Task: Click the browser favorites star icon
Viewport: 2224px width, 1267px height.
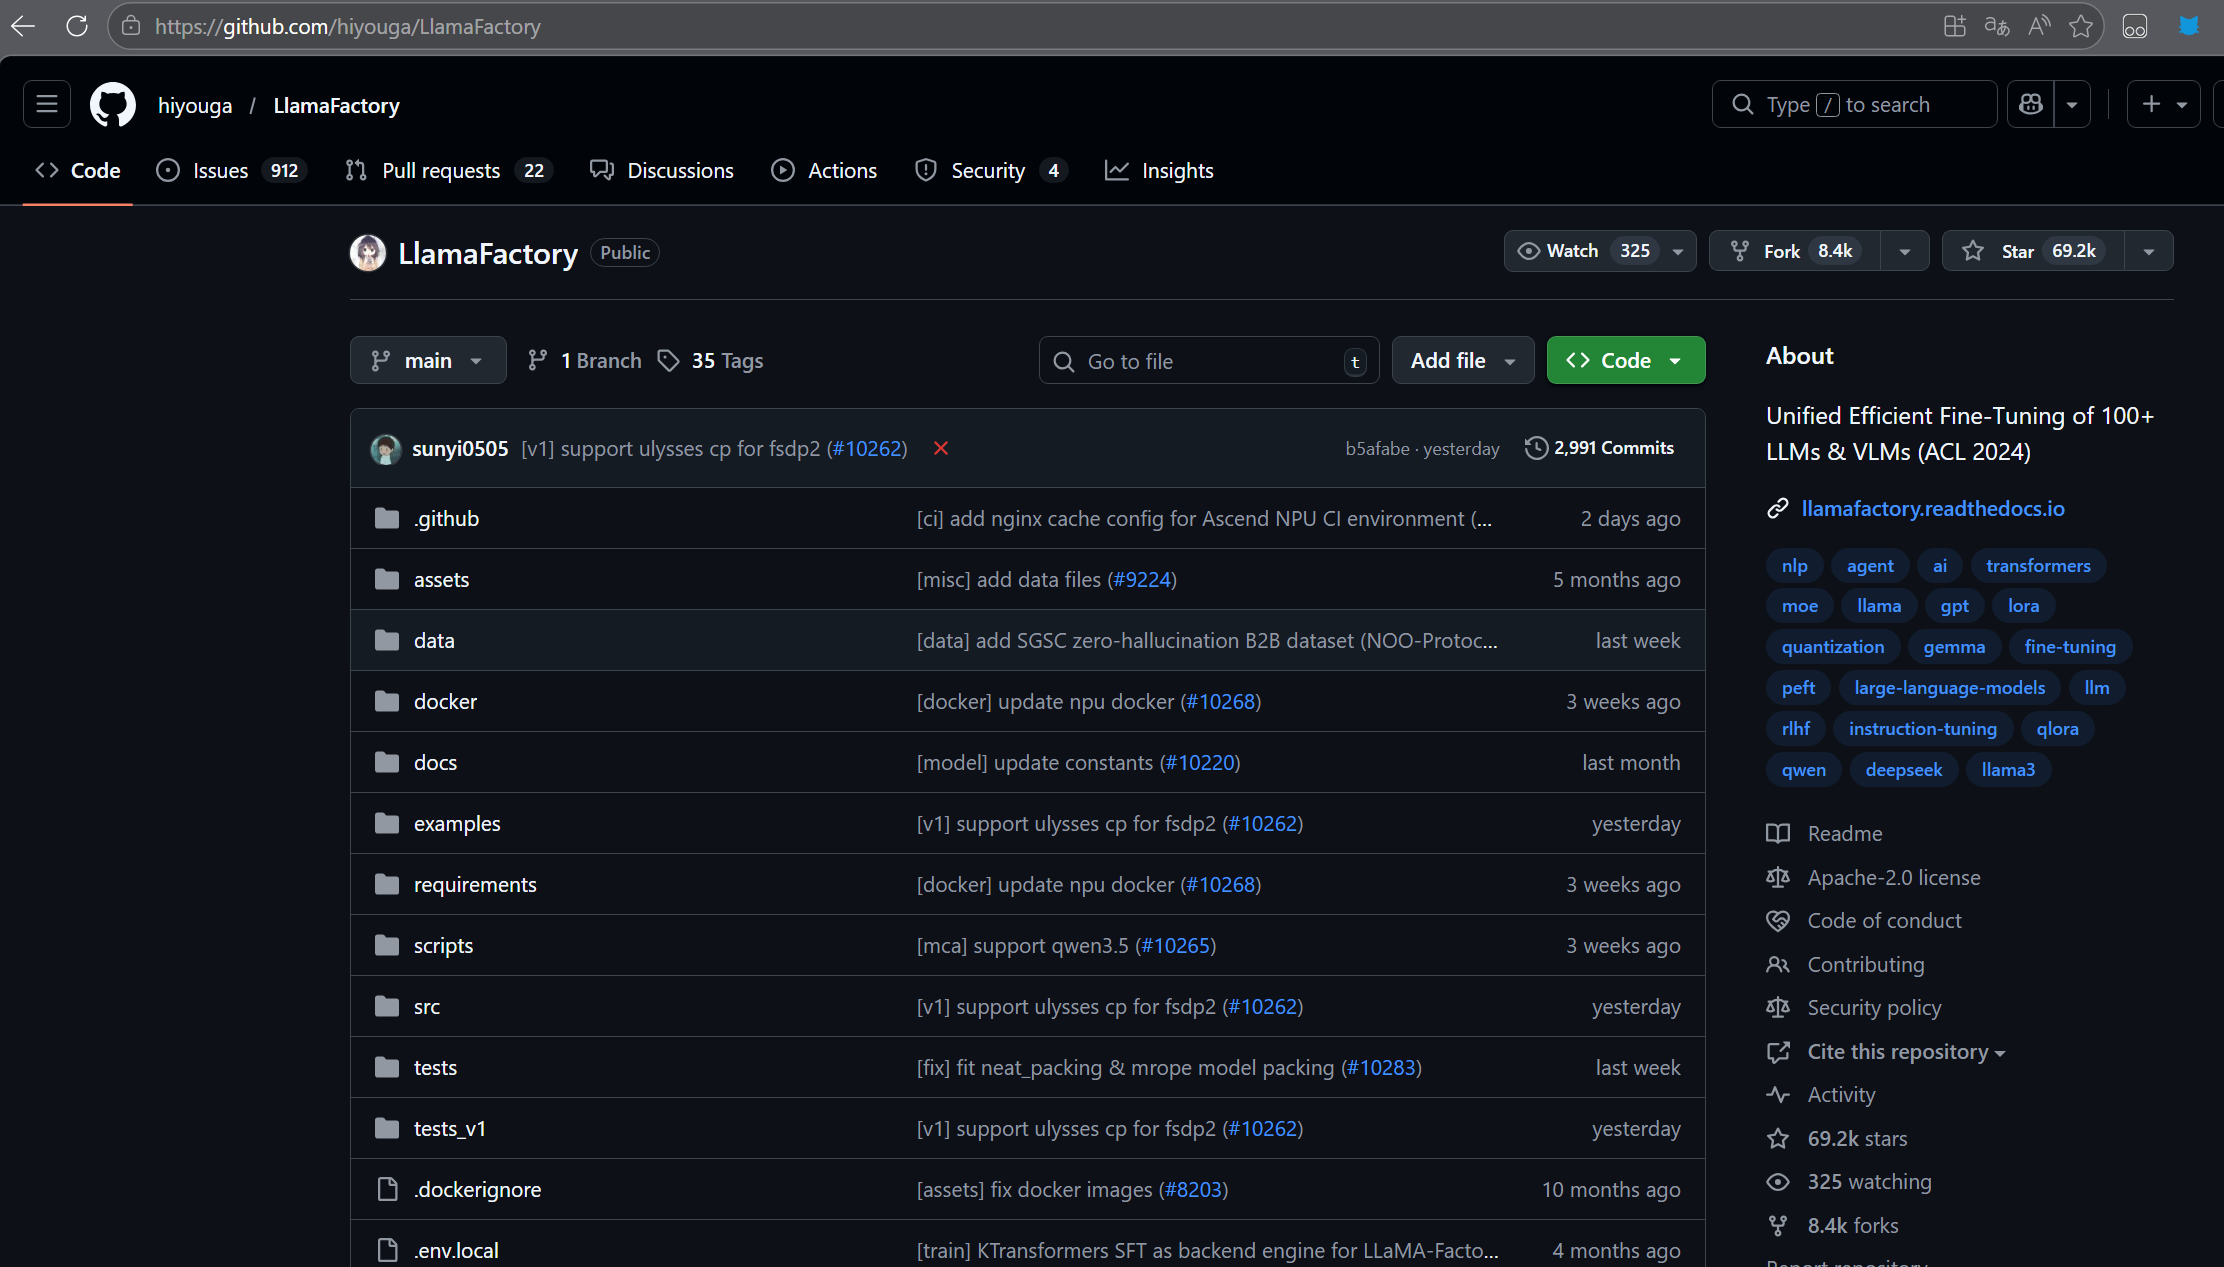Action: click(2081, 27)
